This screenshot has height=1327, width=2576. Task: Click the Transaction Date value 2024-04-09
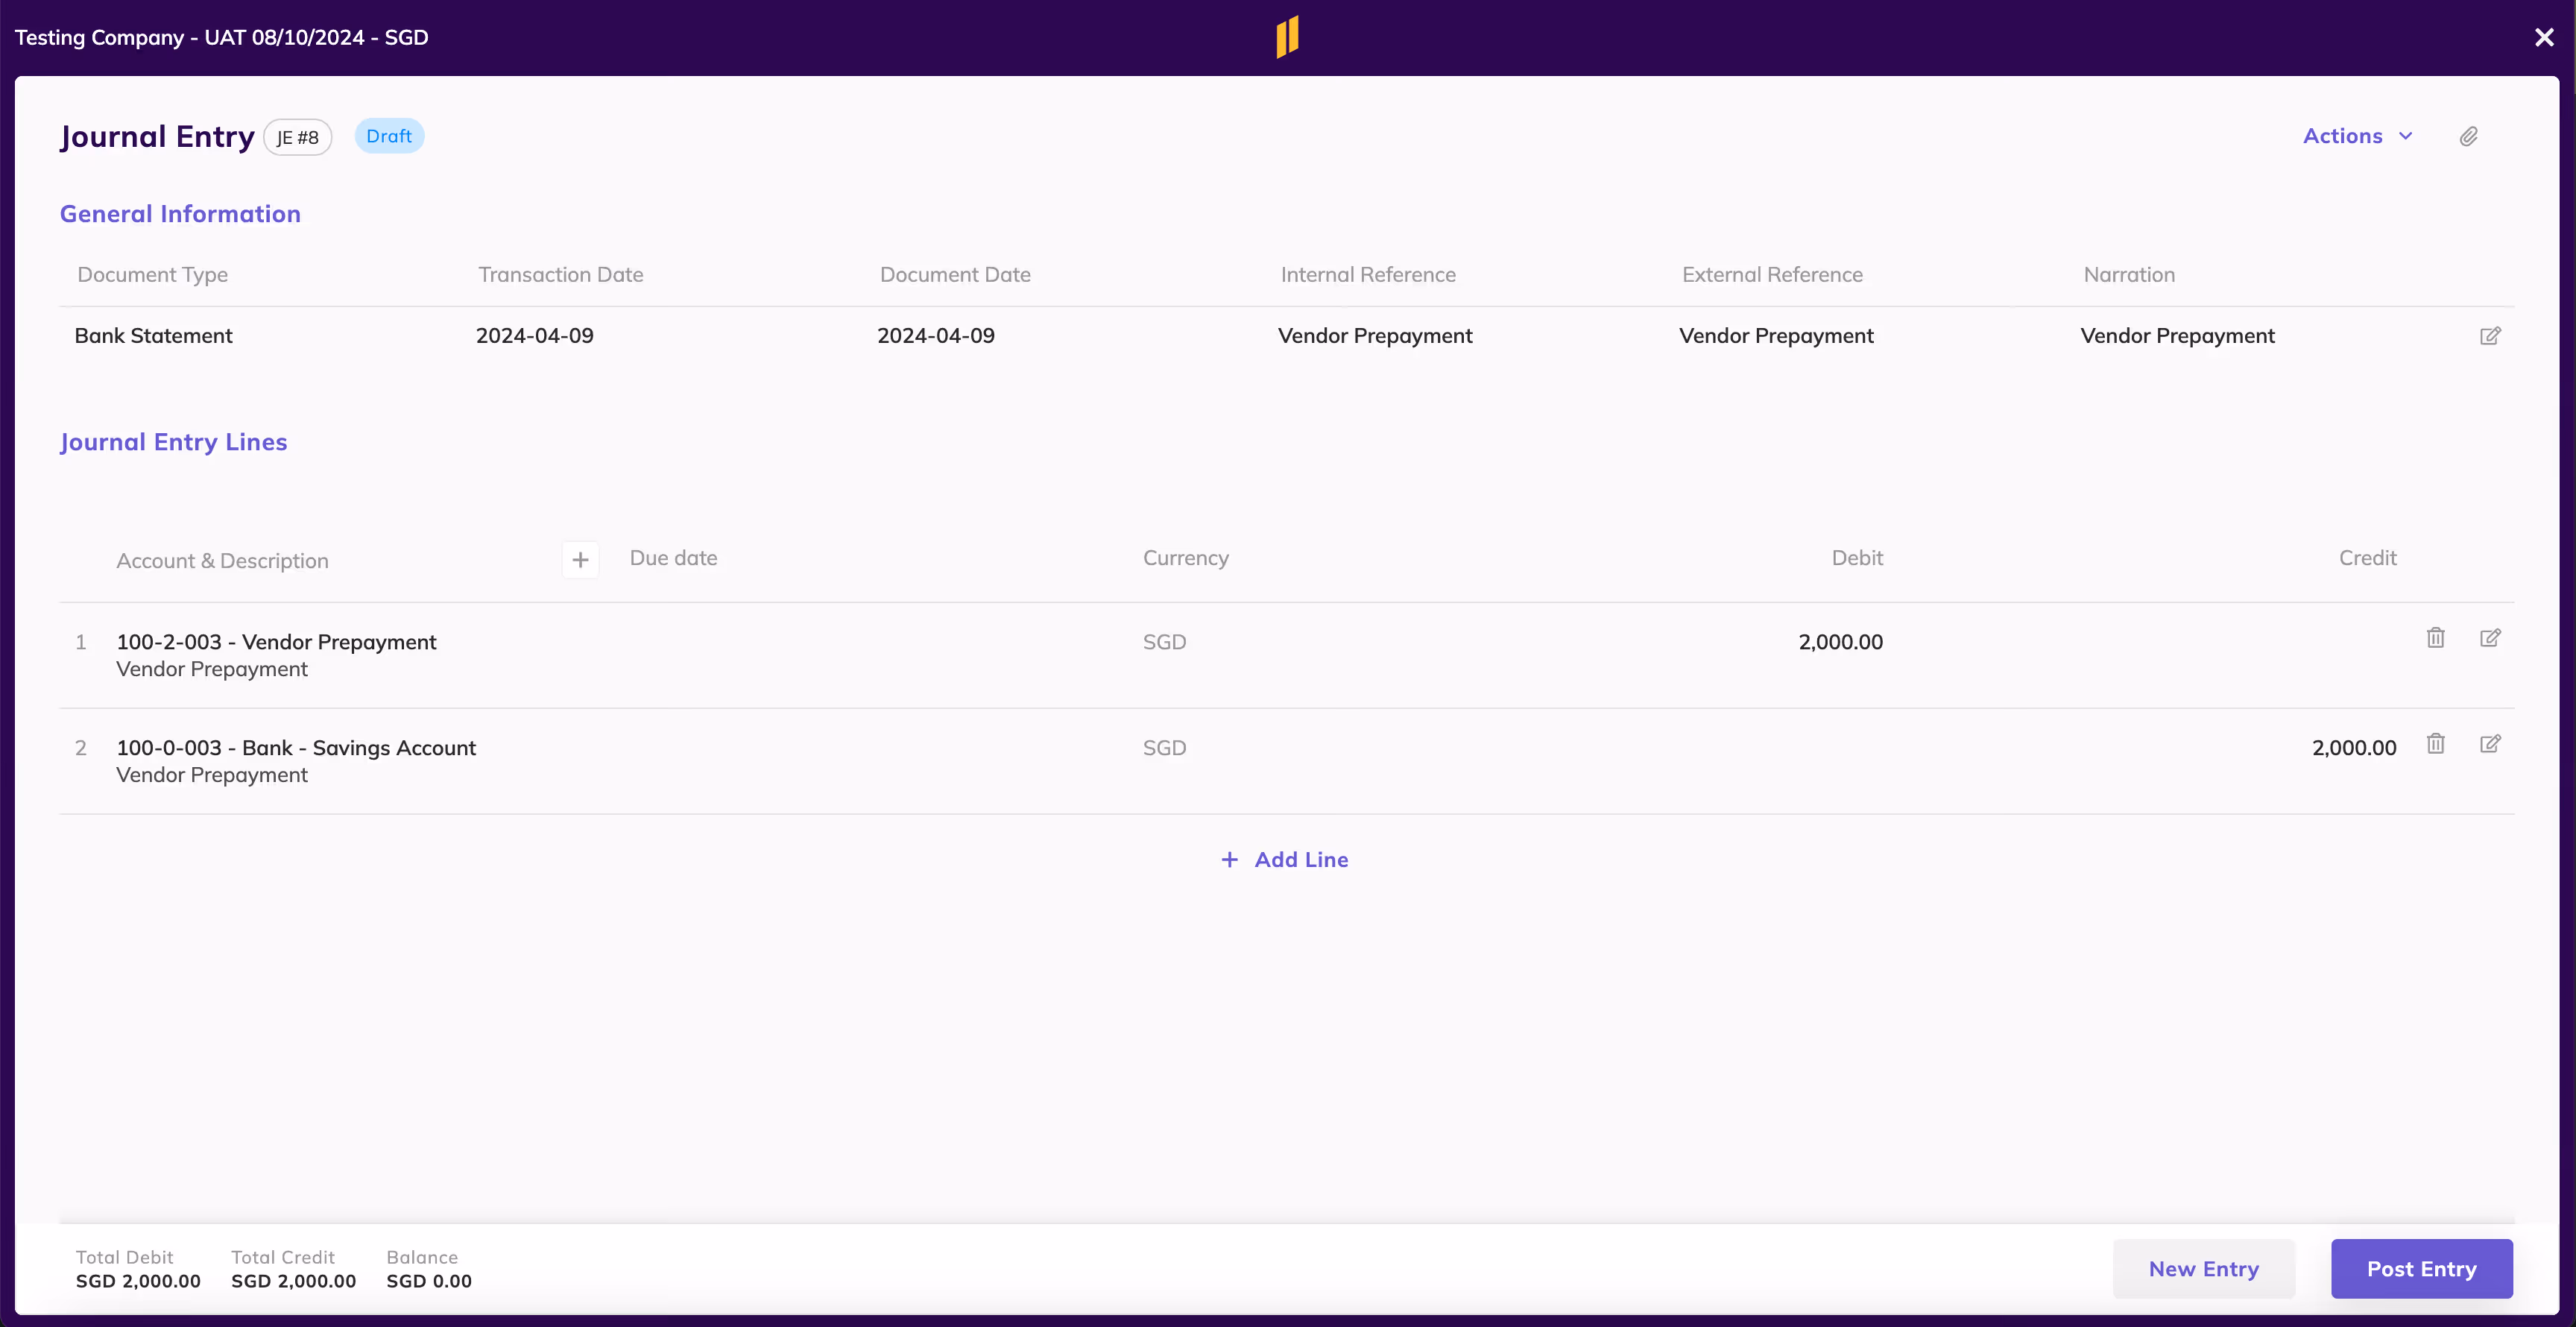[x=534, y=336]
